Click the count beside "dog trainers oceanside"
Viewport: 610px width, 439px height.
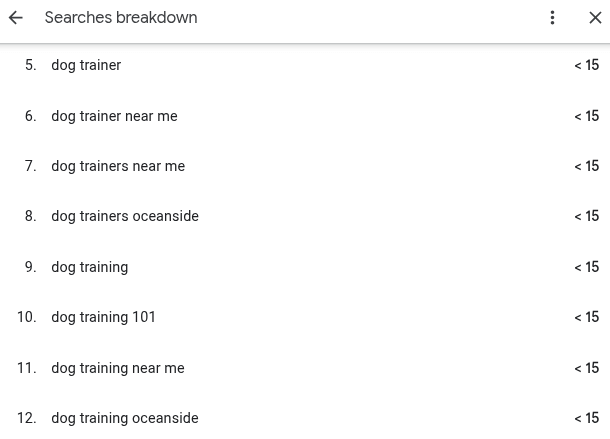click(x=586, y=216)
